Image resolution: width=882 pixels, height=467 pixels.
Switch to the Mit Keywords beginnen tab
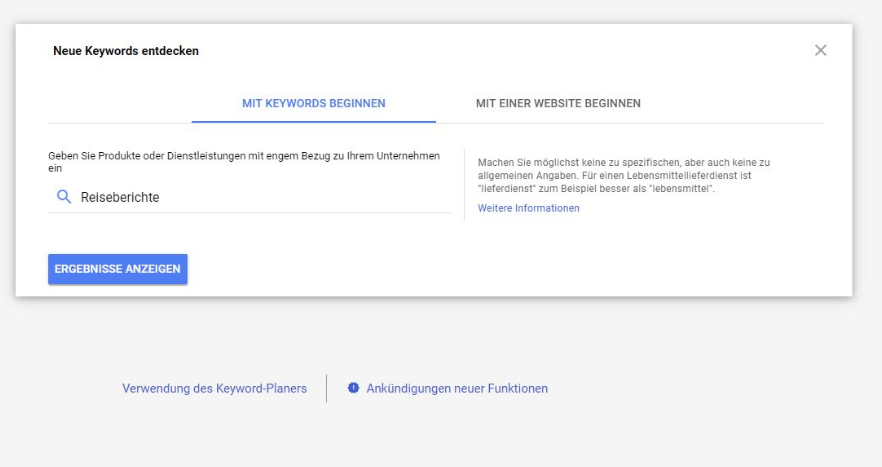tap(313, 103)
